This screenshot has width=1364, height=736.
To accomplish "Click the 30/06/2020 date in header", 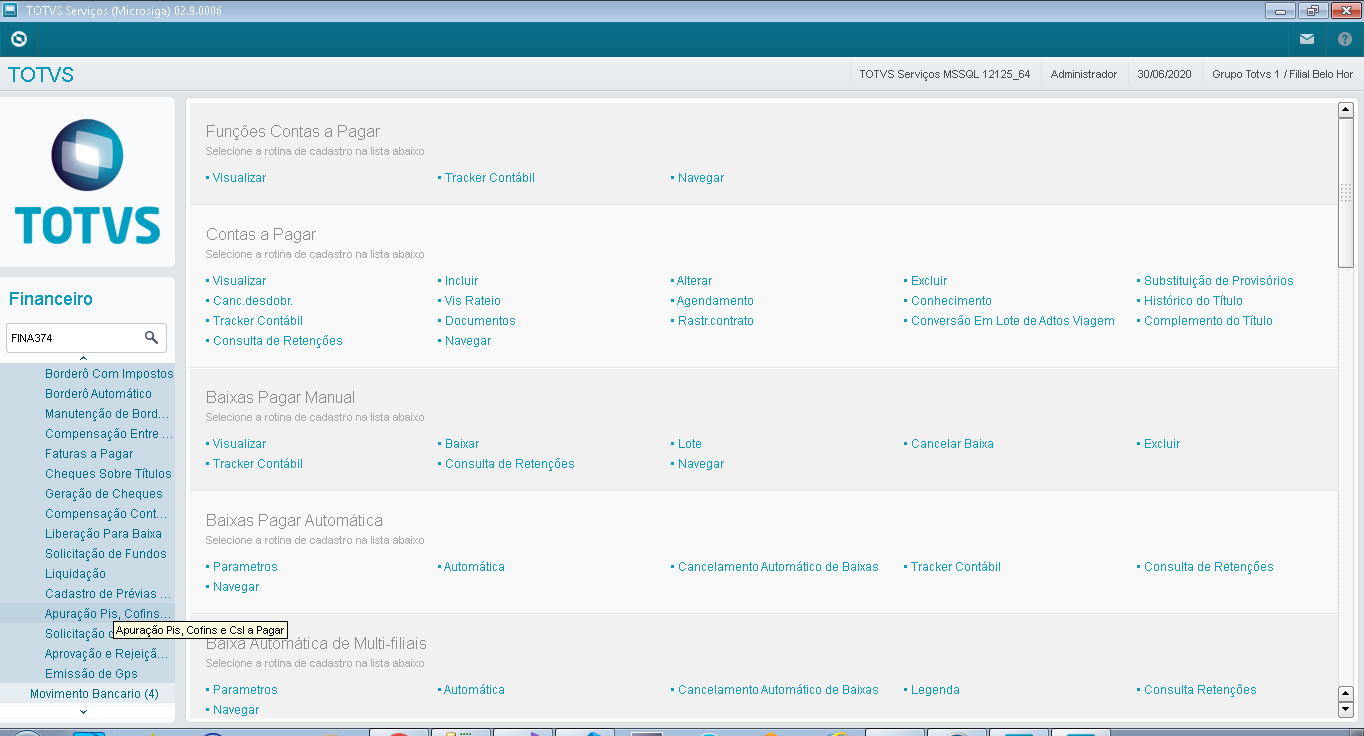I will pos(1165,74).
